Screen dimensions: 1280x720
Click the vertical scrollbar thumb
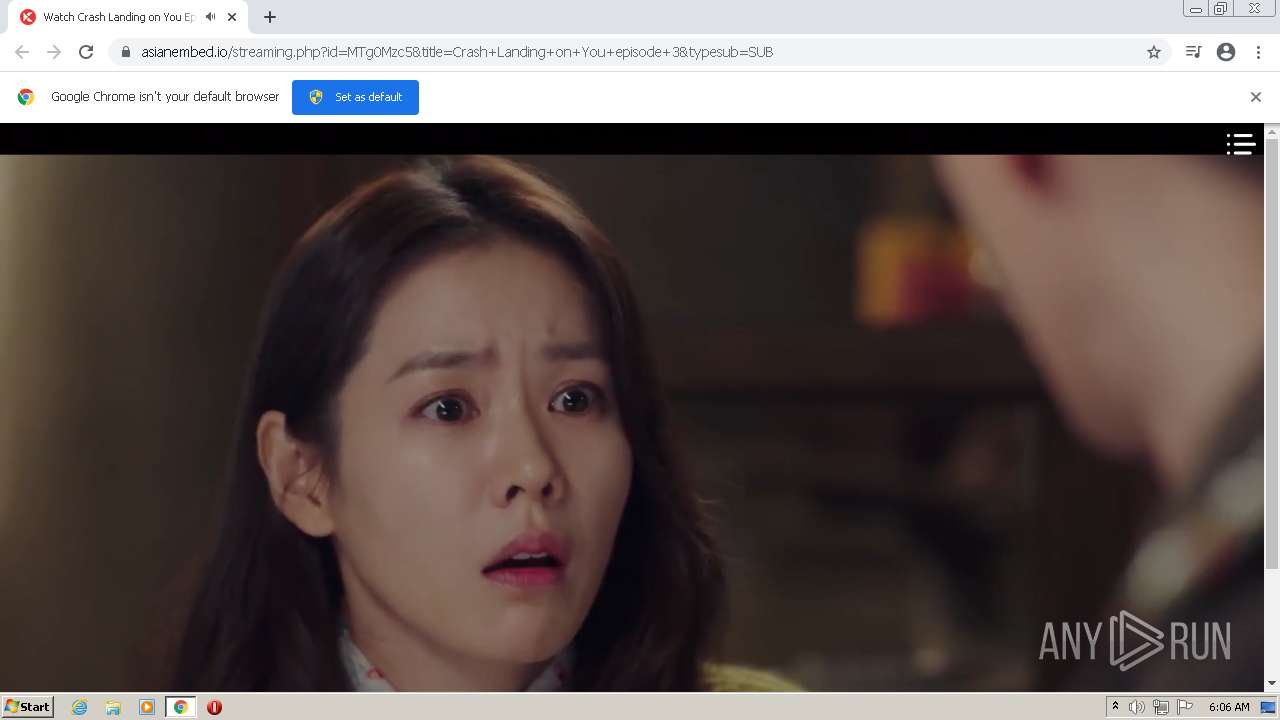point(1272,353)
